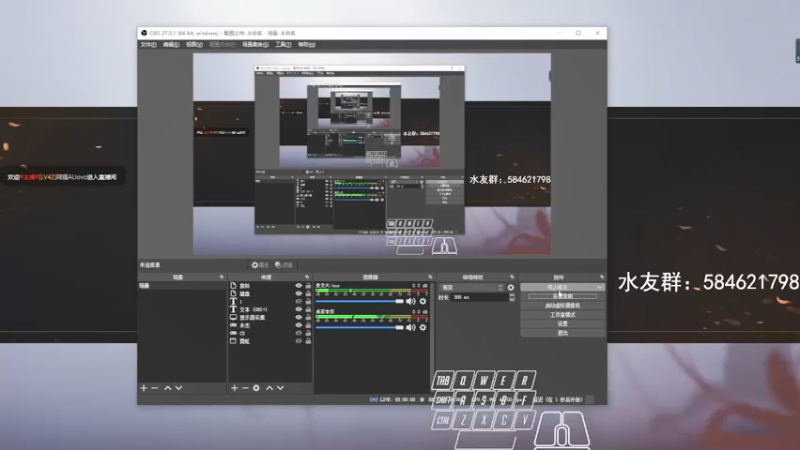Lock the 键盘 source
This screenshot has width=800, height=450.
pos(308,294)
